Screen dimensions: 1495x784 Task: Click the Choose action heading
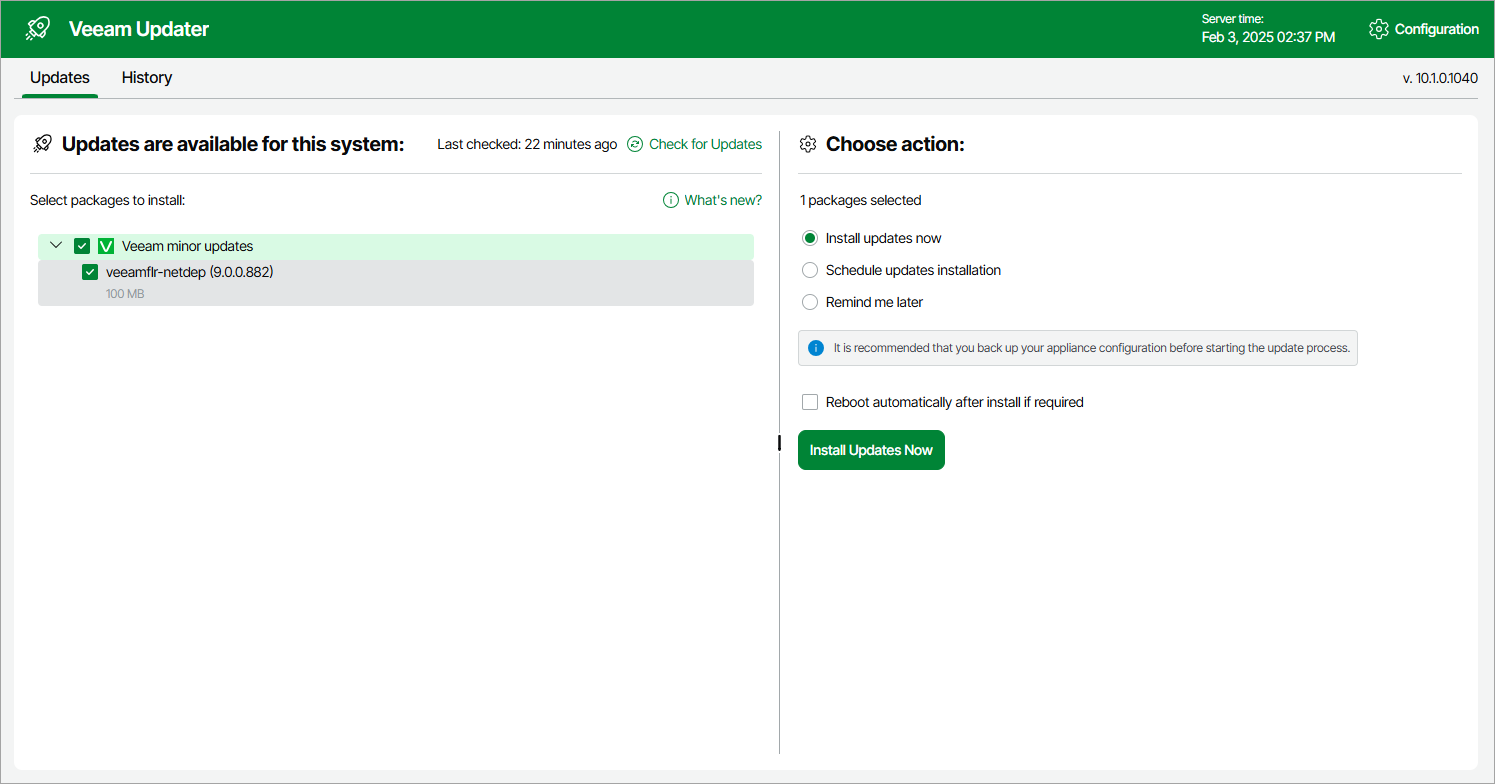tap(895, 144)
